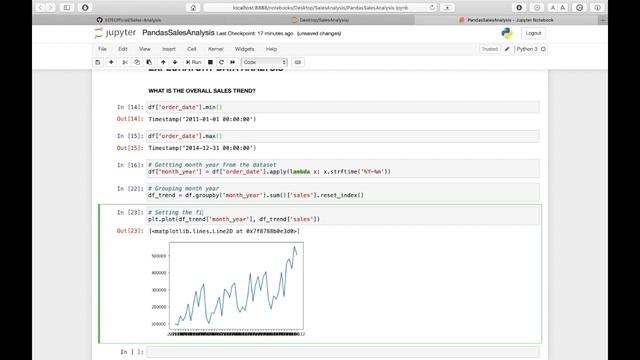Click the Python logo icon

click(x=507, y=33)
